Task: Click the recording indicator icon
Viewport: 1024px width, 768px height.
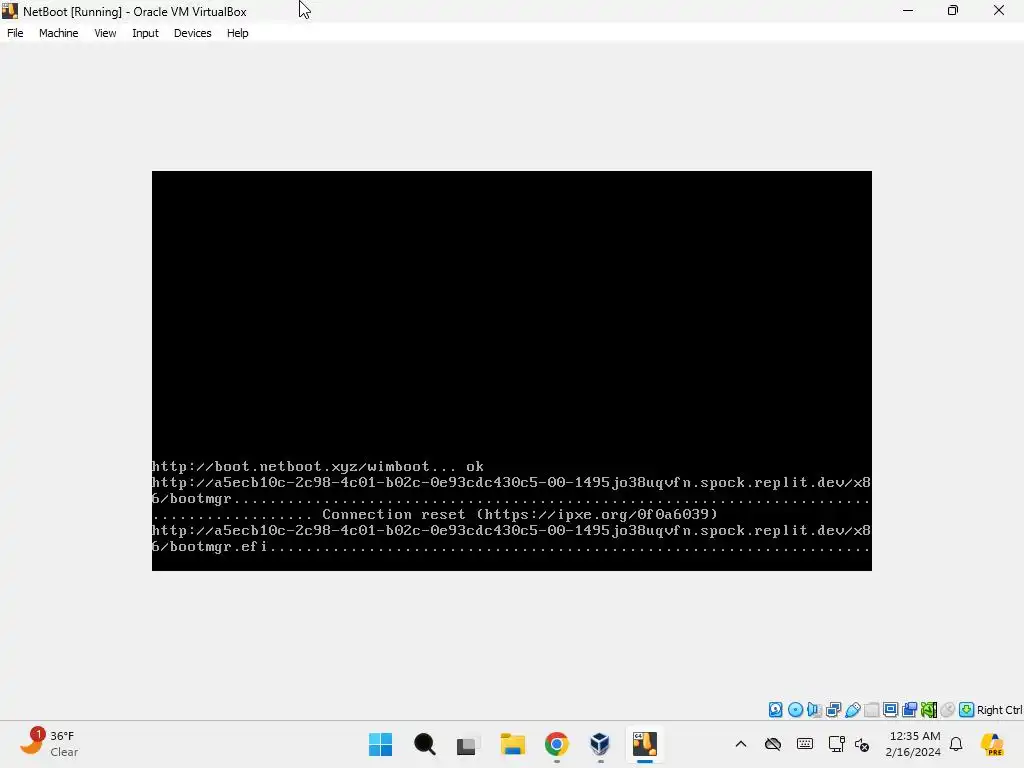Action: click(909, 710)
